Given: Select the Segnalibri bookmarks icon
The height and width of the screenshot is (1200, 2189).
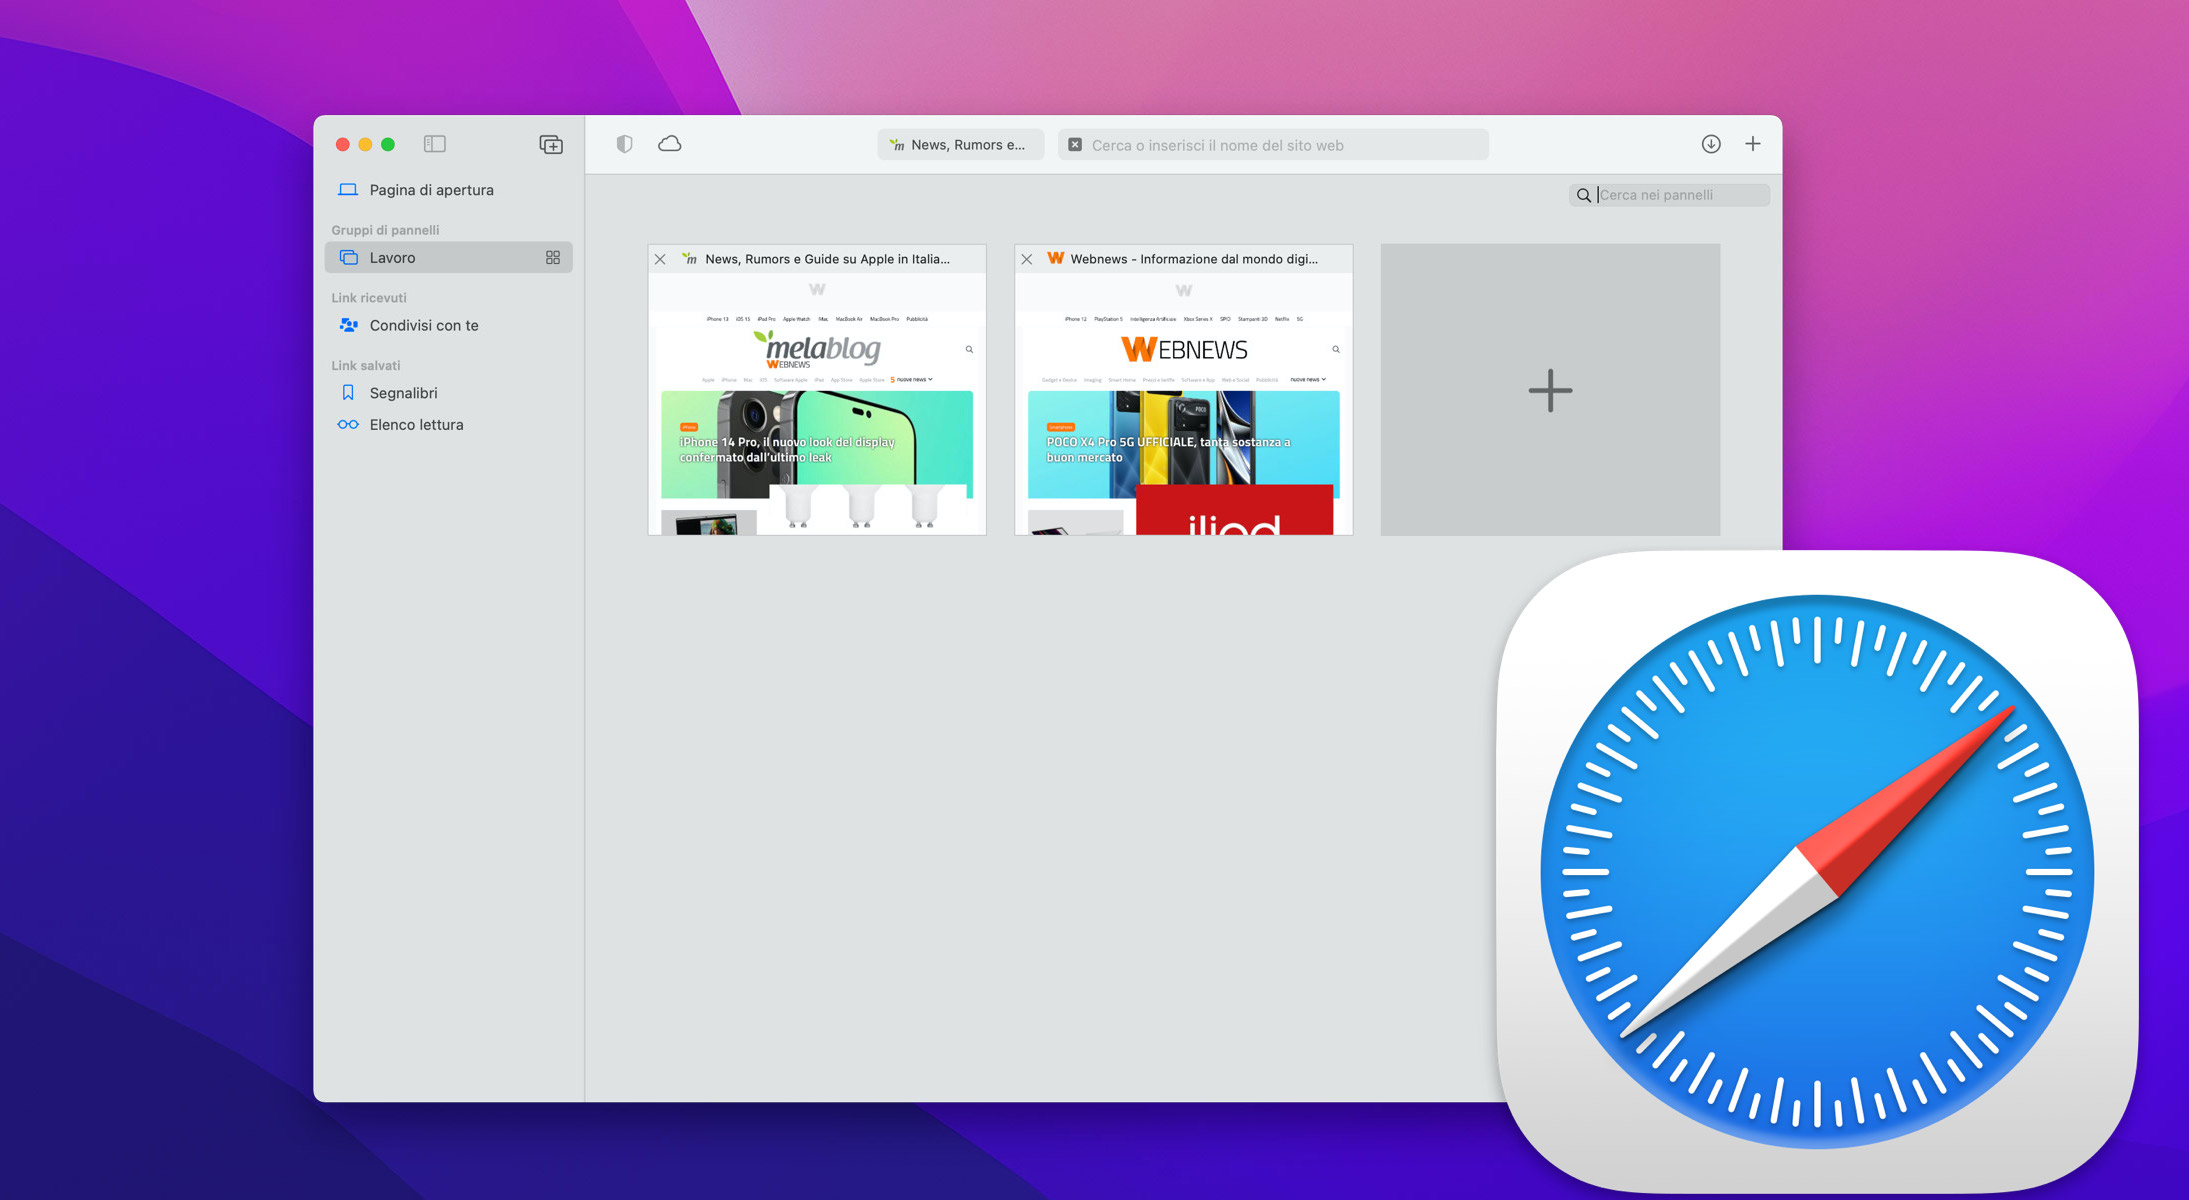Looking at the screenshot, I should [347, 392].
